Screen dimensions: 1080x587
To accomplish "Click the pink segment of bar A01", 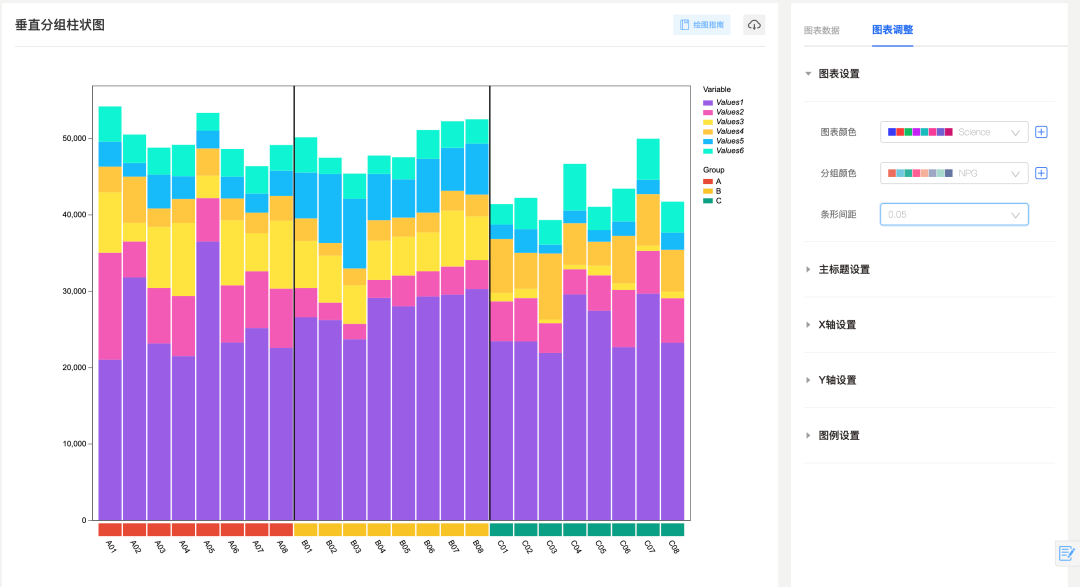I will click(110, 307).
